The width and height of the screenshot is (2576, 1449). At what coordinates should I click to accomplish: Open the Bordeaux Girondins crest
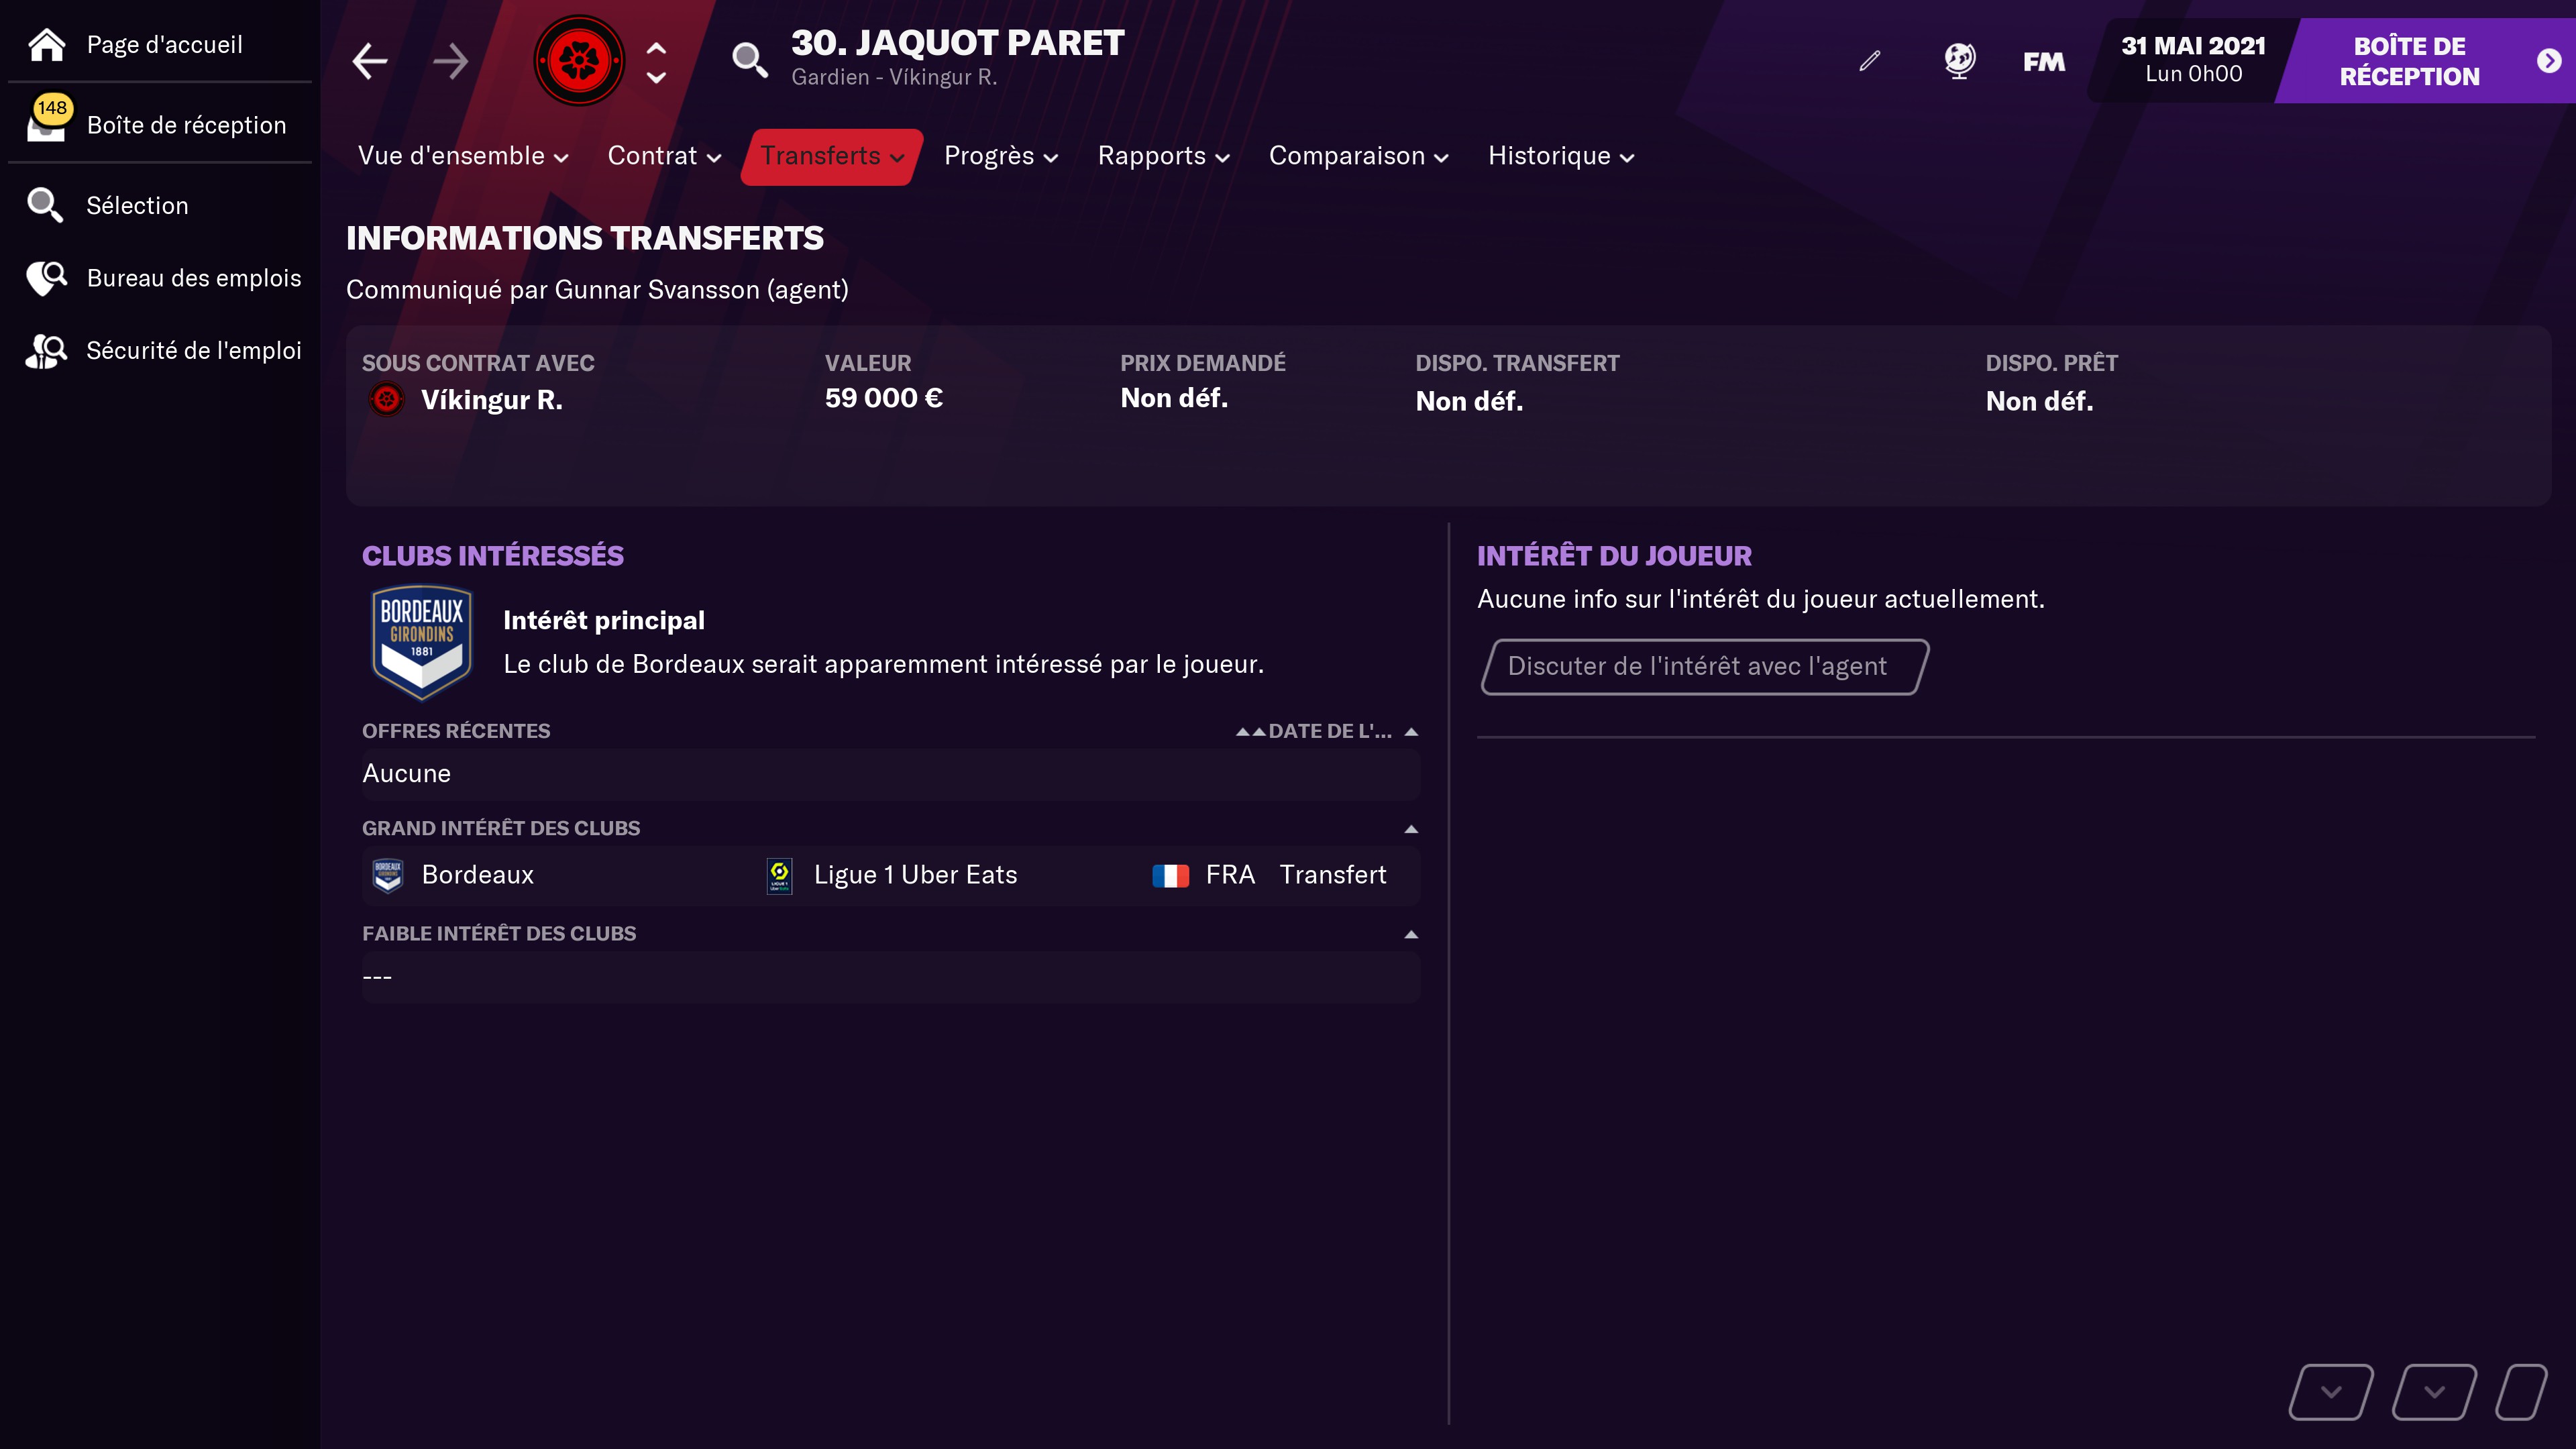(422, 642)
